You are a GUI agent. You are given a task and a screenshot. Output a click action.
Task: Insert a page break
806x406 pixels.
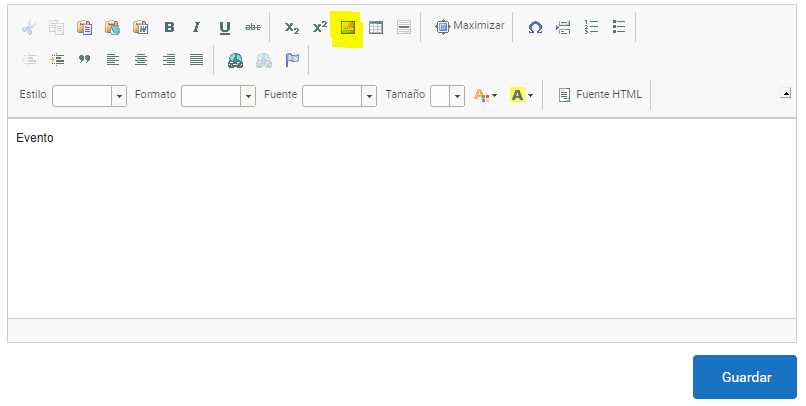(x=563, y=27)
